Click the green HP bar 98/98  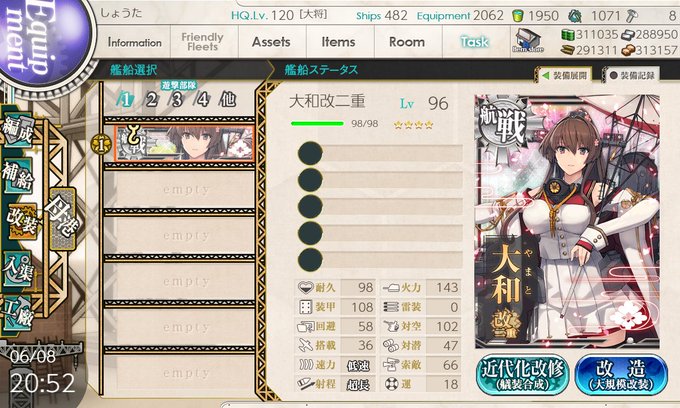317,124
